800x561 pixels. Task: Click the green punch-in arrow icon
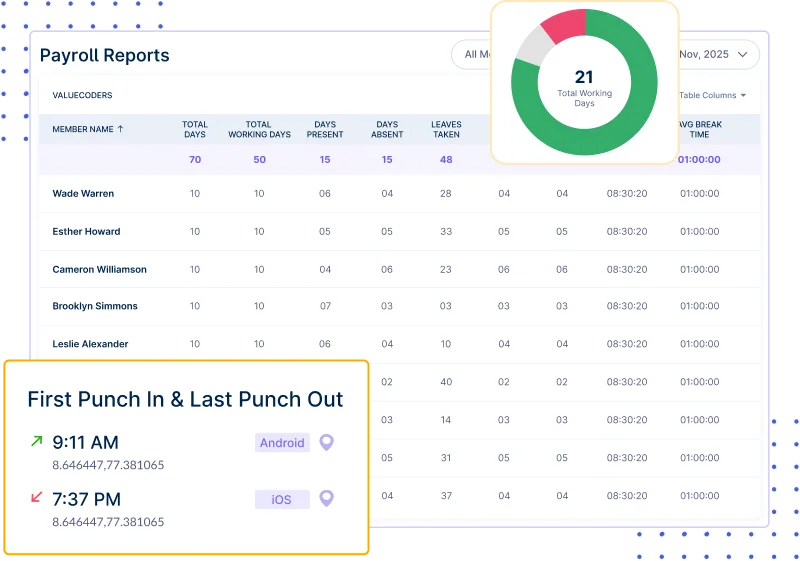click(x=37, y=441)
